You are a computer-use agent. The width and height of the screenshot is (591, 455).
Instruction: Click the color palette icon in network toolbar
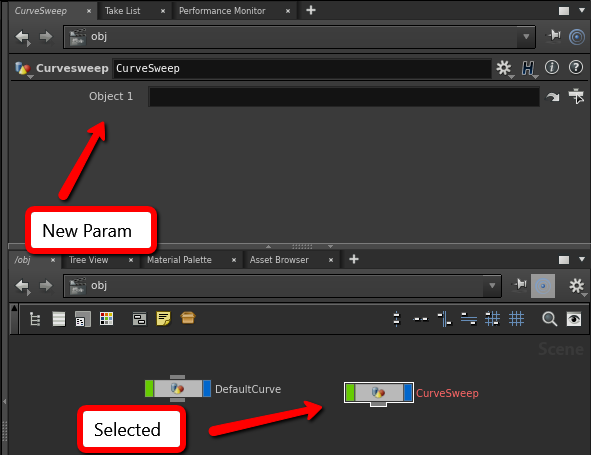tap(106, 319)
